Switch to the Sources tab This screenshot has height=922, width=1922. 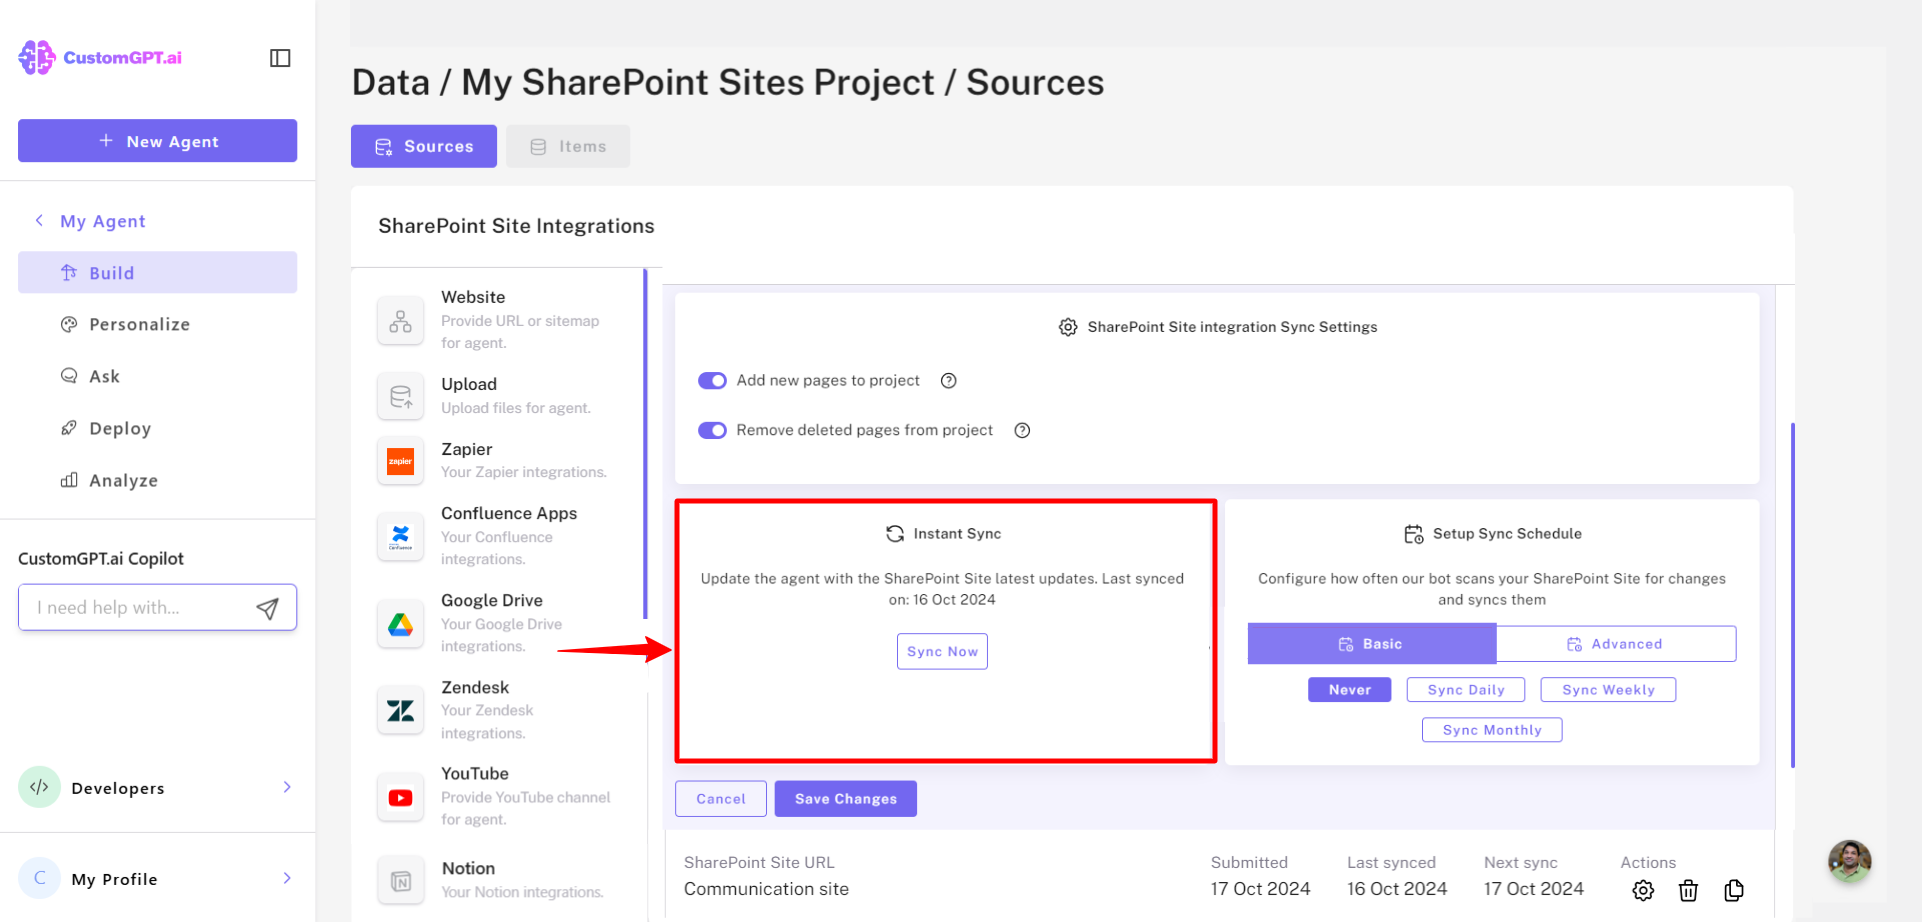point(424,146)
